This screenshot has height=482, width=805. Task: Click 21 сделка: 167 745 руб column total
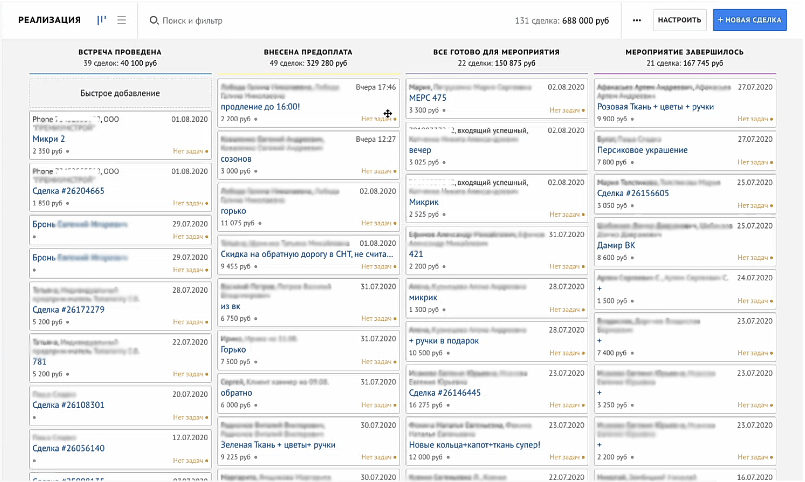click(685, 63)
